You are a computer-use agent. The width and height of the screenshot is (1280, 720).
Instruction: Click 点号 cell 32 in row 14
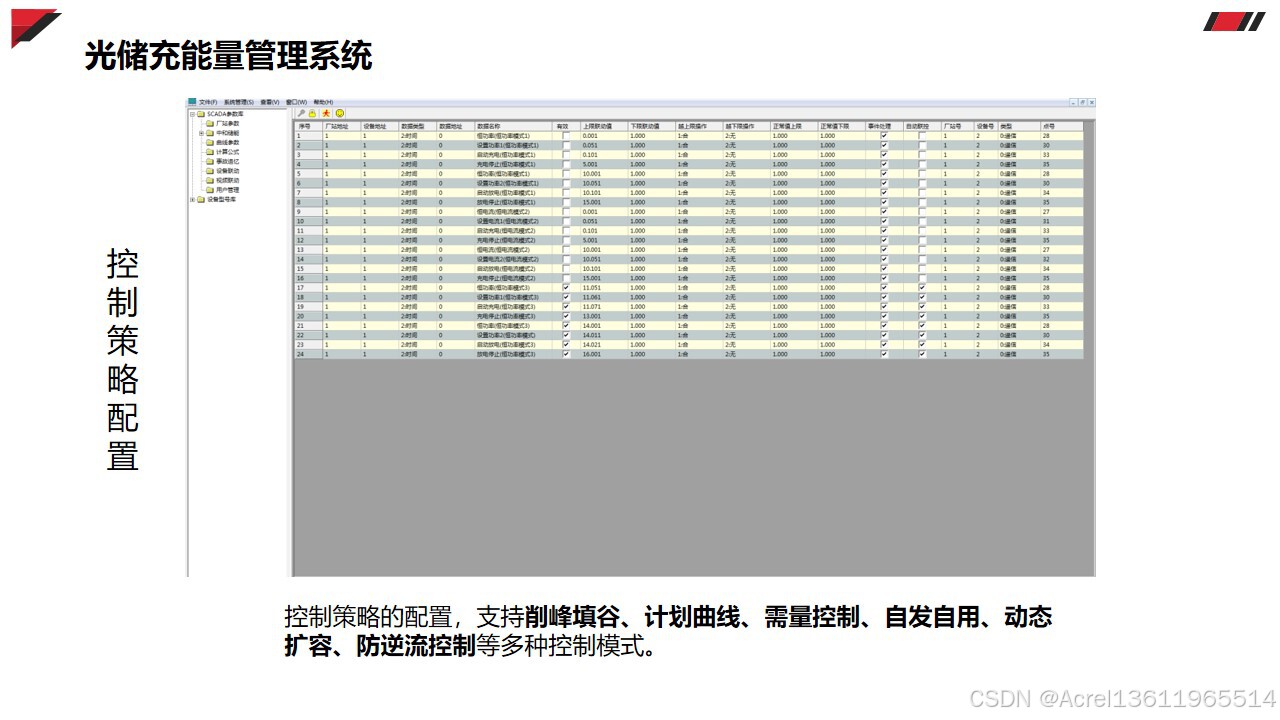(1062, 259)
